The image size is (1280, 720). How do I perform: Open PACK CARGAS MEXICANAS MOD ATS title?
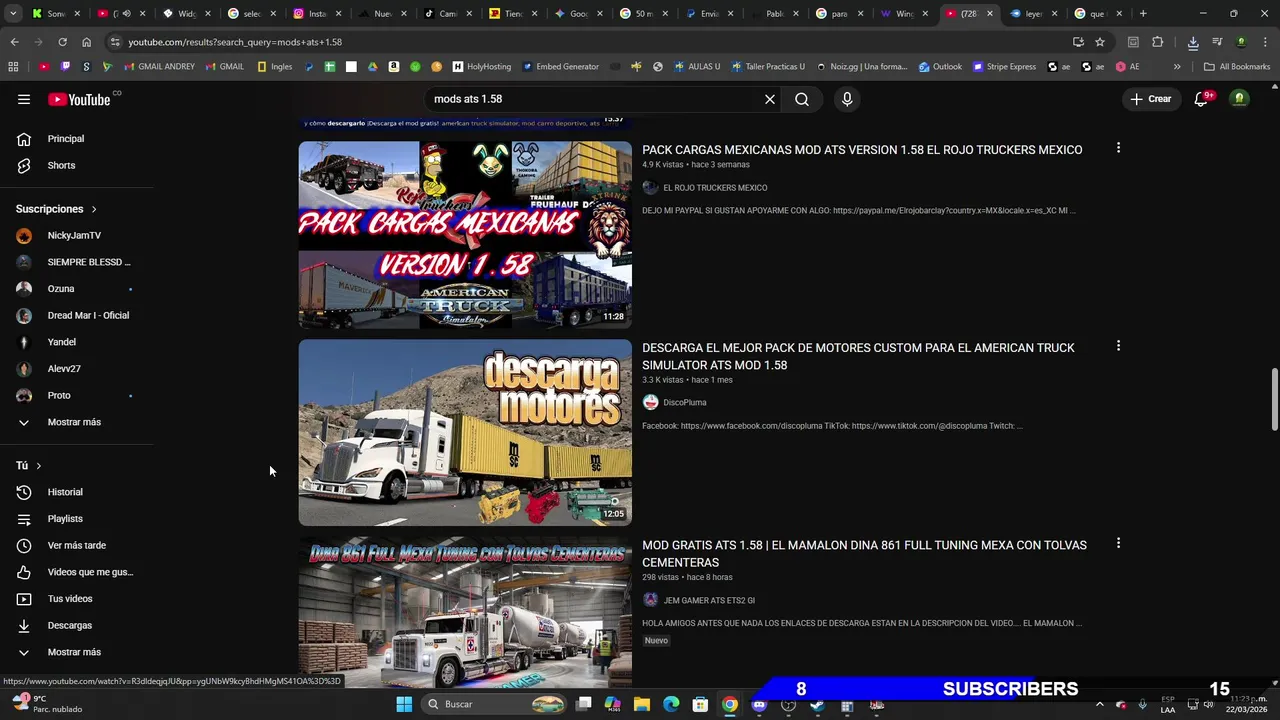pyautogui.click(x=862, y=150)
